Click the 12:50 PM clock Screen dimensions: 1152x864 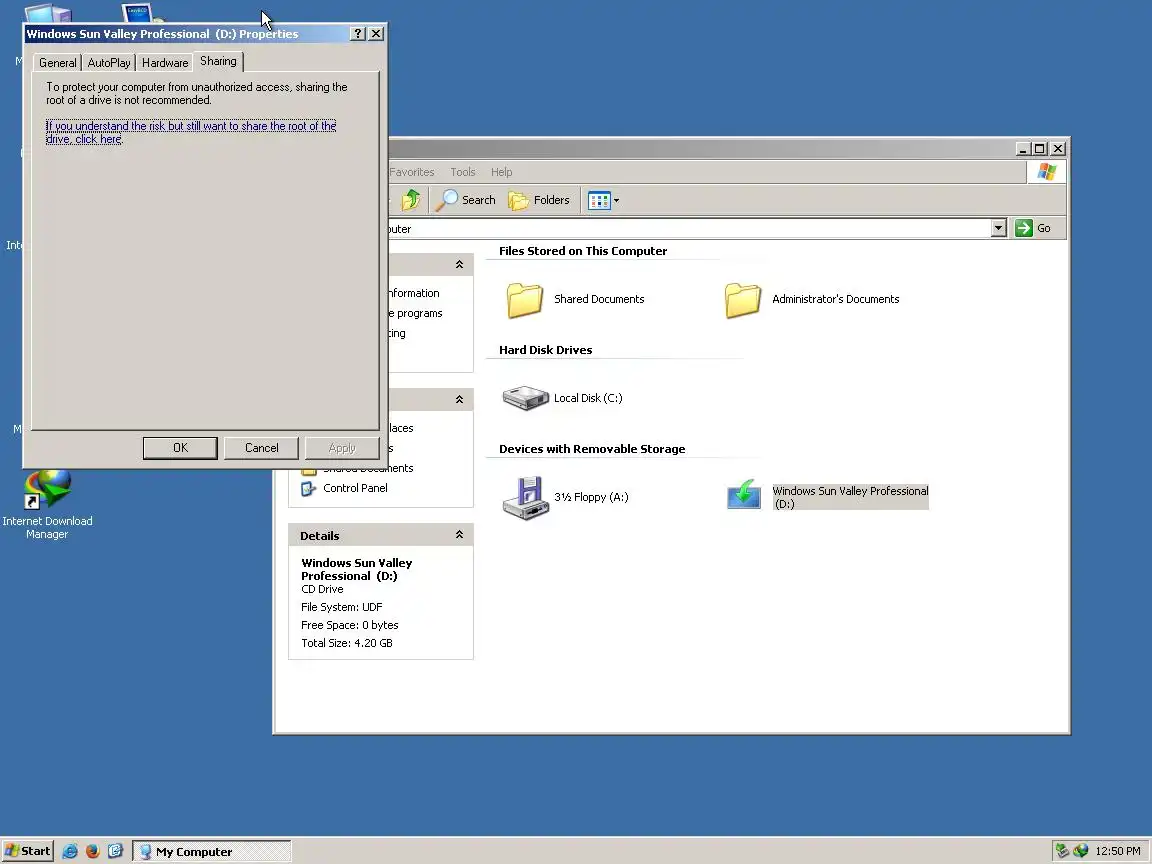pos(1117,851)
